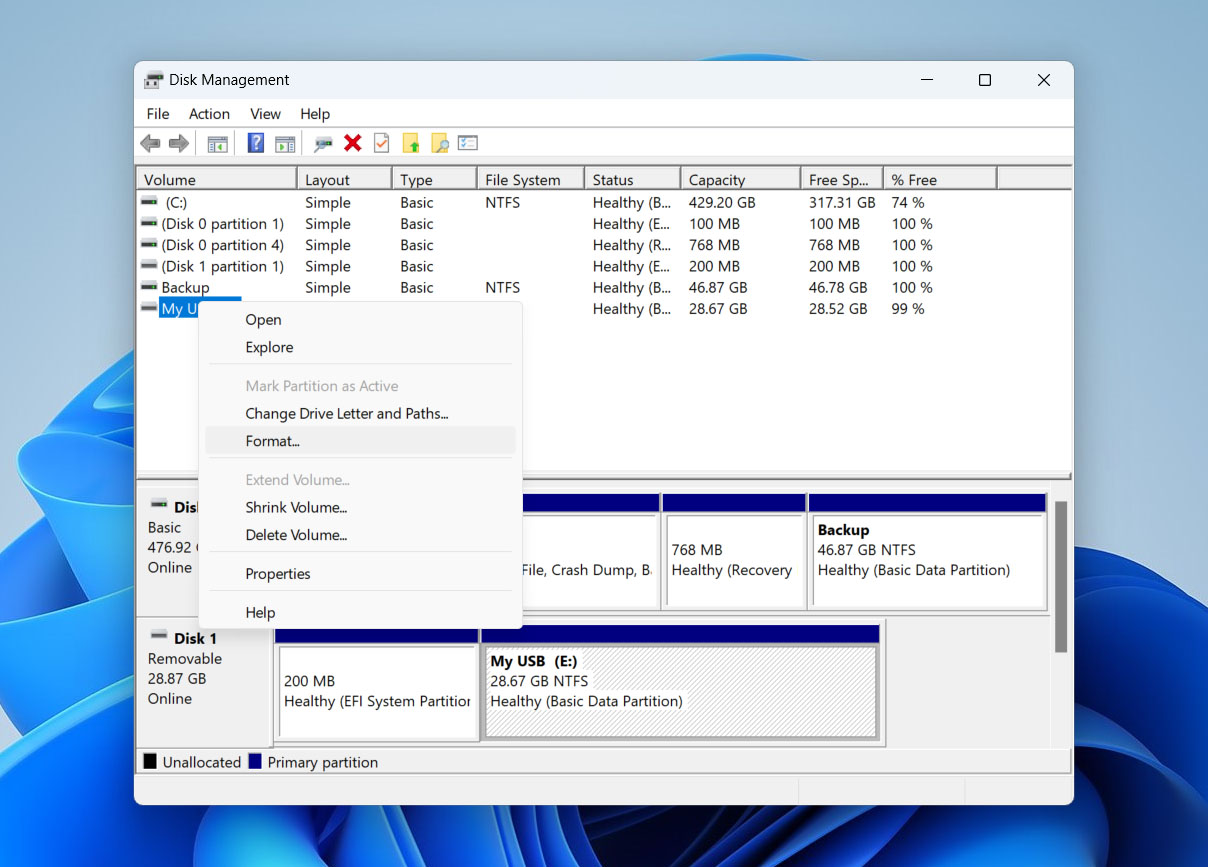Open the Action menu
The image size is (1208, 867).
click(x=209, y=114)
